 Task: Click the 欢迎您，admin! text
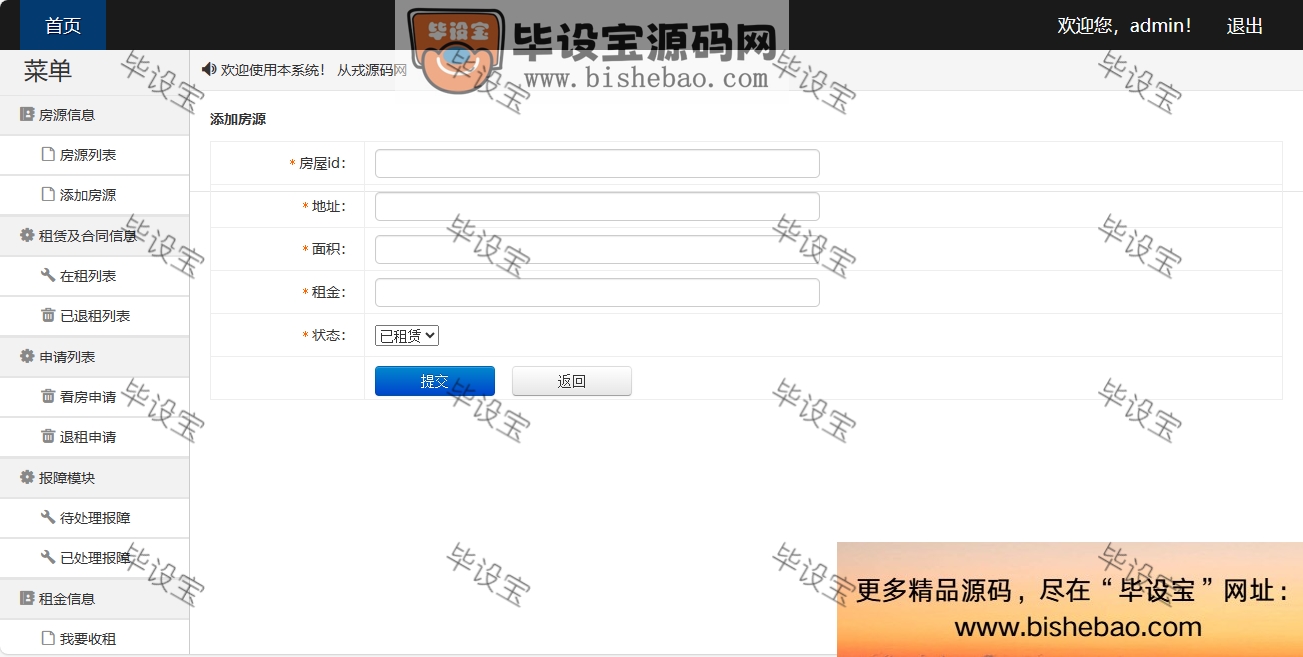tap(1125, 26)
